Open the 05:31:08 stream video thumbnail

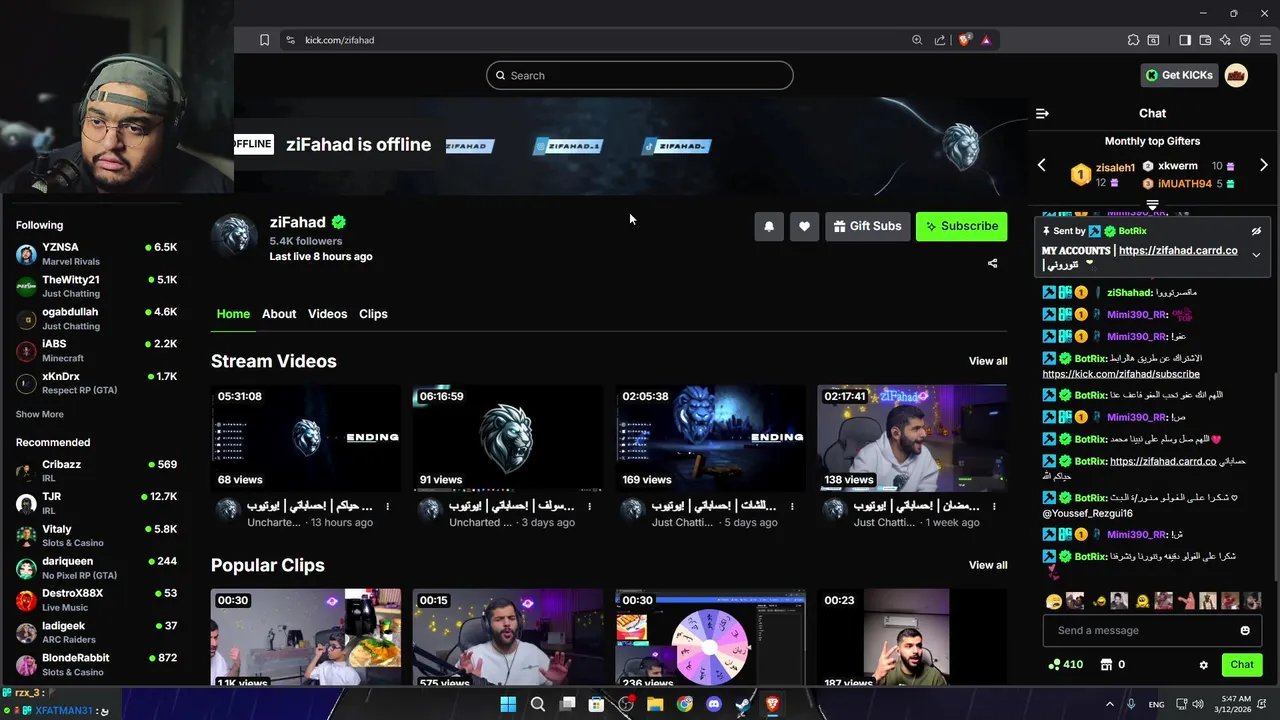[306, 438]
